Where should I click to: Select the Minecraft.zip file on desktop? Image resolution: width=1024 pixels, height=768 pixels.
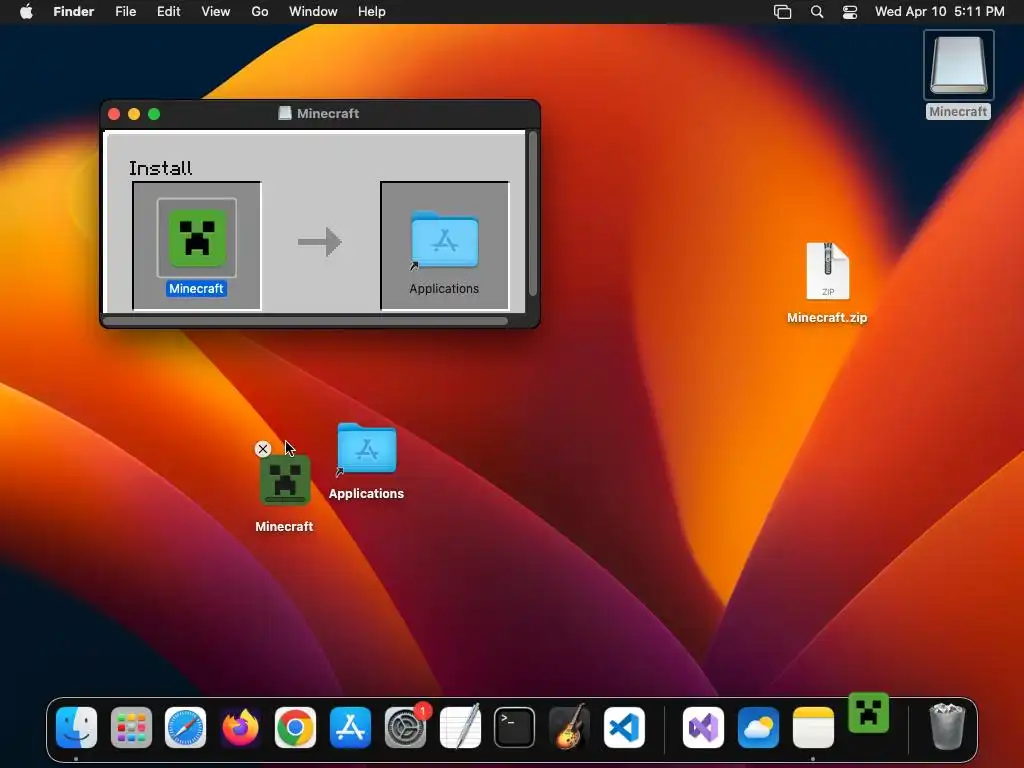click(827, 271)
